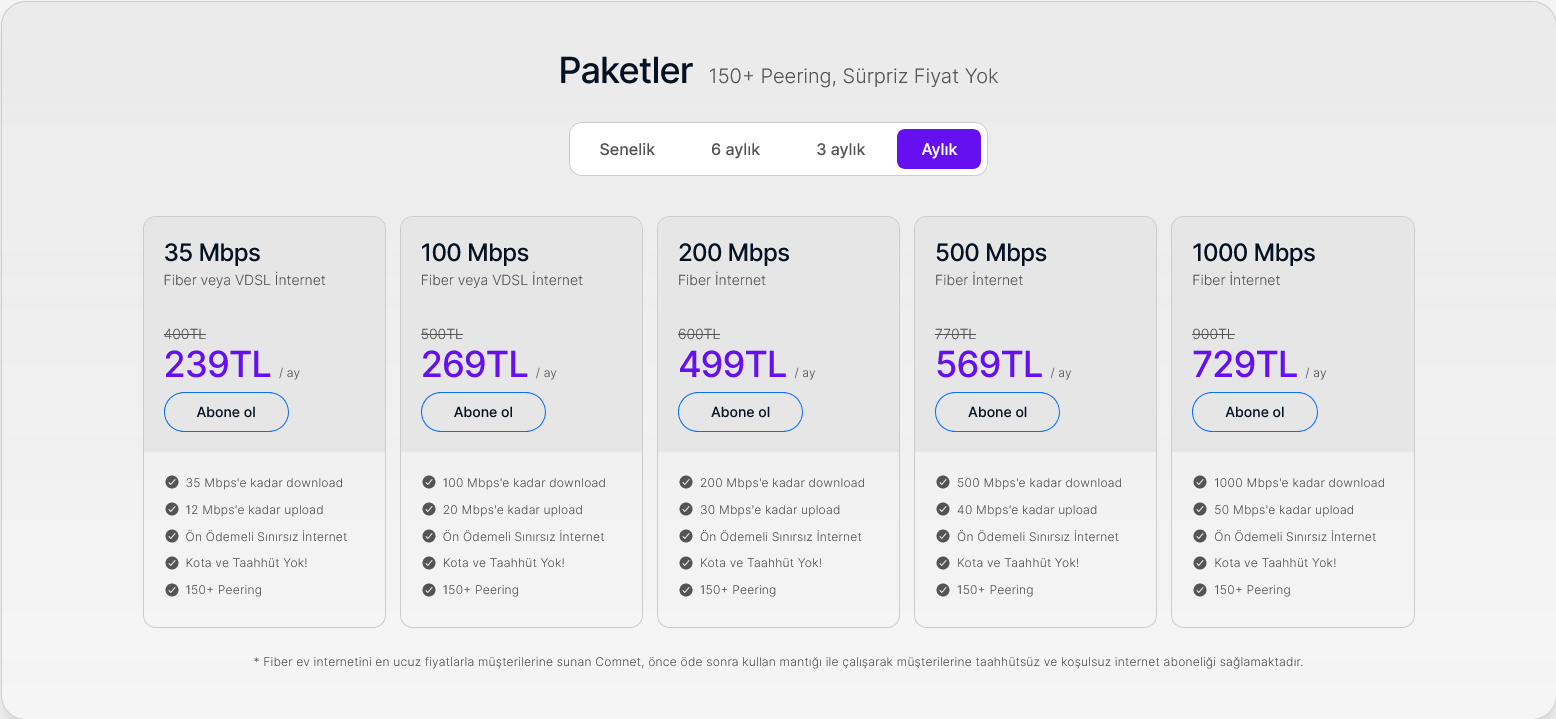Screen dimensions: 1556x719
Task: Select the Senelik billing period tab
Action: (x=627, y=149)
